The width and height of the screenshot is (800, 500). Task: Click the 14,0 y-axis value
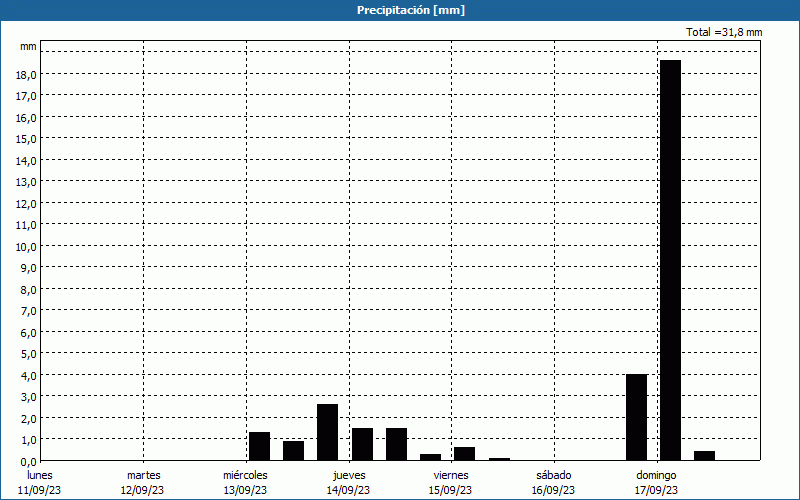click(26, 161)
